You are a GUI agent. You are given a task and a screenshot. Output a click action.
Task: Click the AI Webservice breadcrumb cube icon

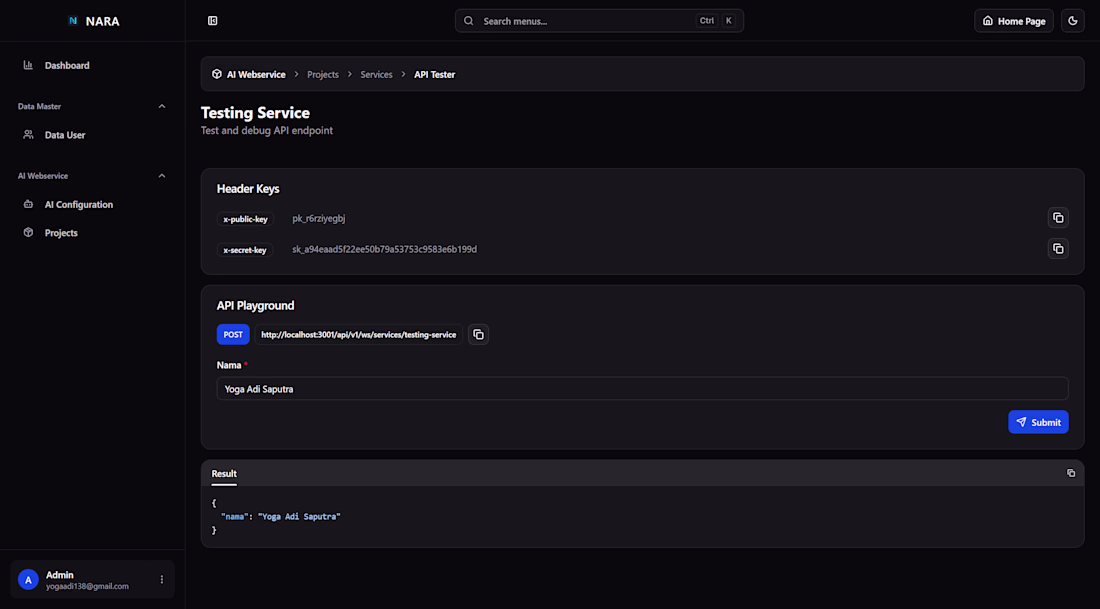[x=217, y=75]
